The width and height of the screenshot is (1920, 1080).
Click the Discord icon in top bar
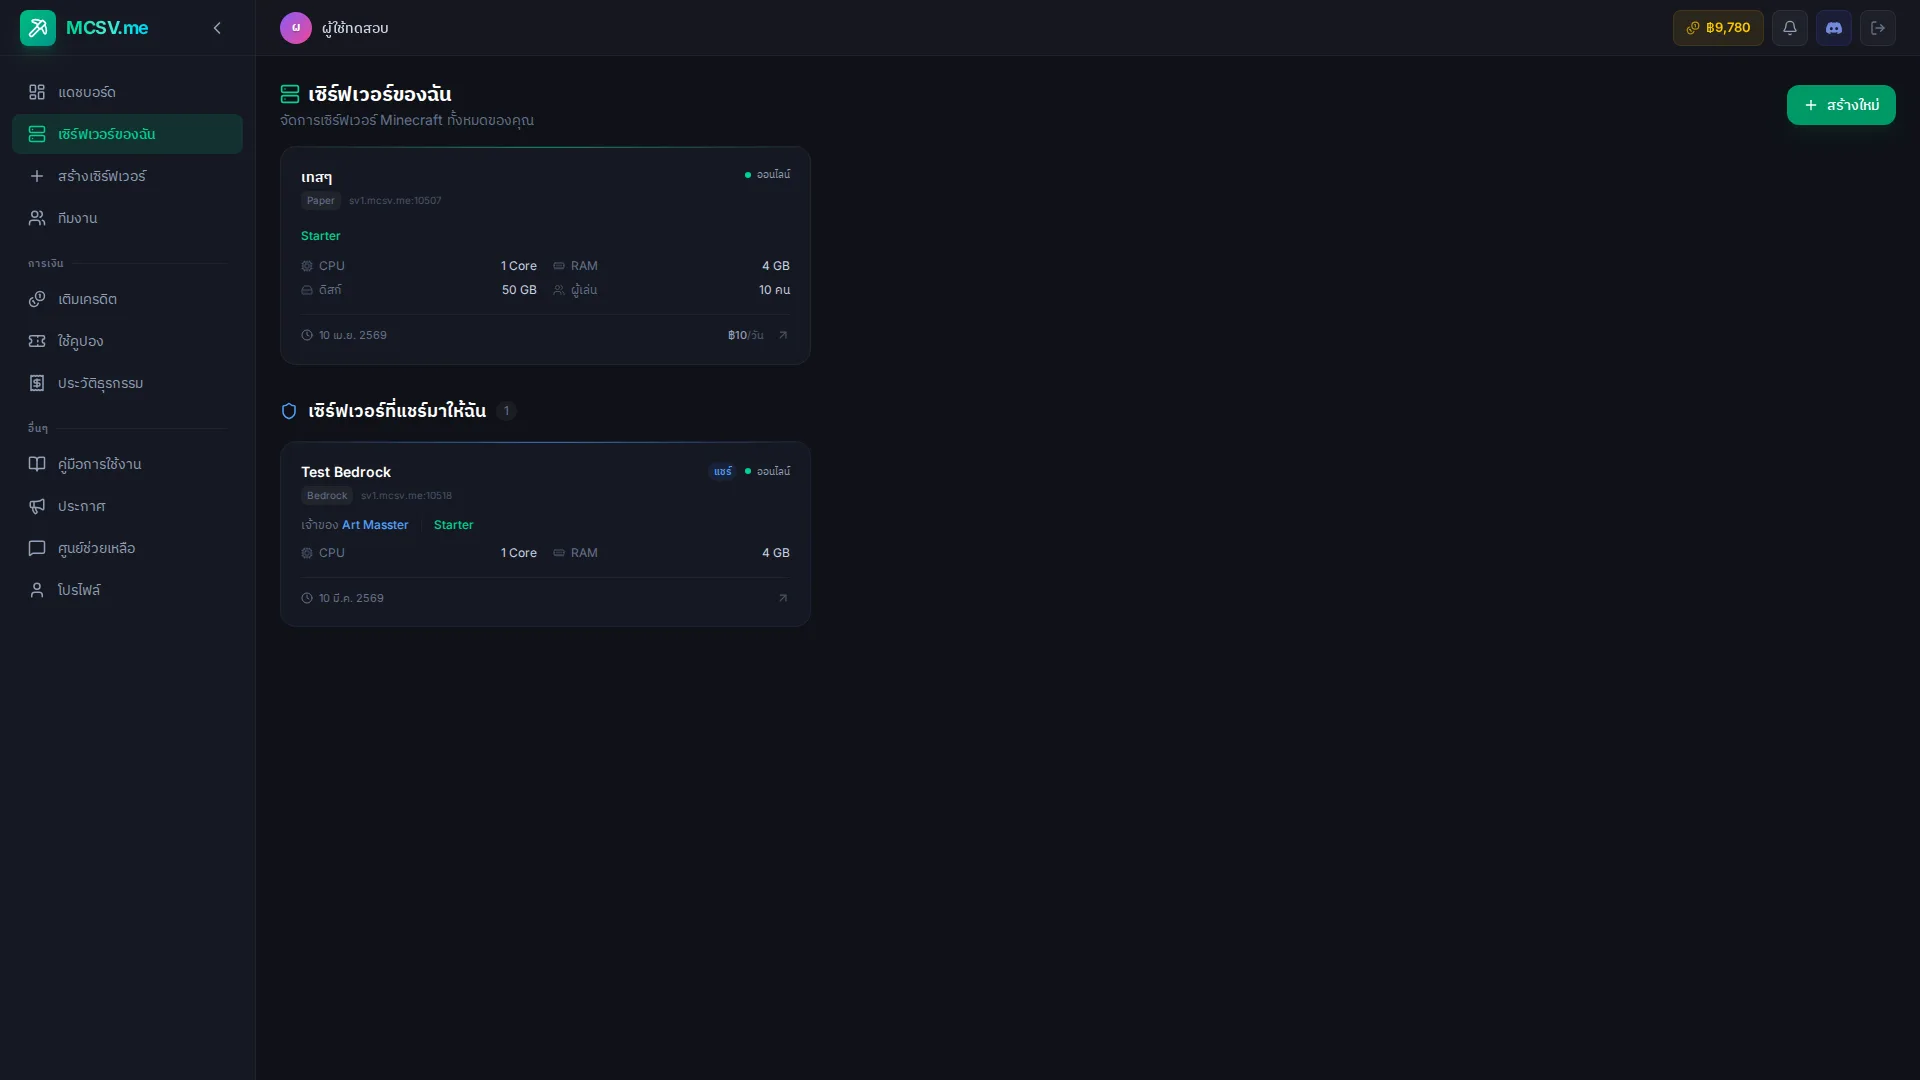1833,28
